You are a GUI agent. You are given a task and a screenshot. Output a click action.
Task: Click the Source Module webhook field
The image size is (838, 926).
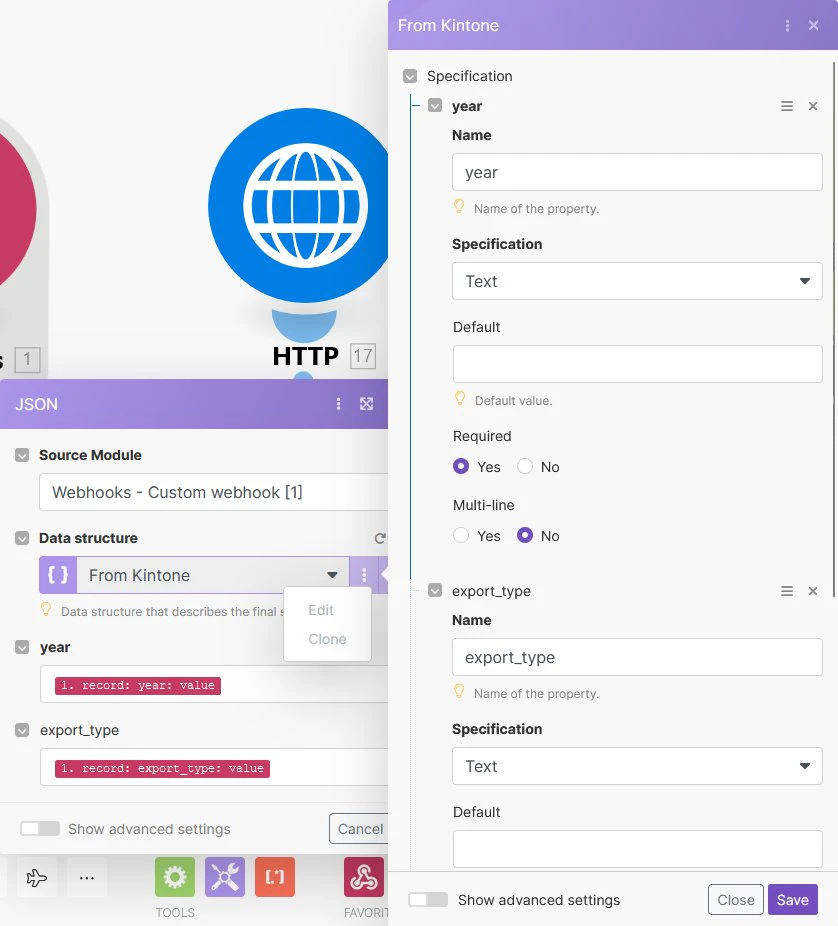click(x=214, y=492)
